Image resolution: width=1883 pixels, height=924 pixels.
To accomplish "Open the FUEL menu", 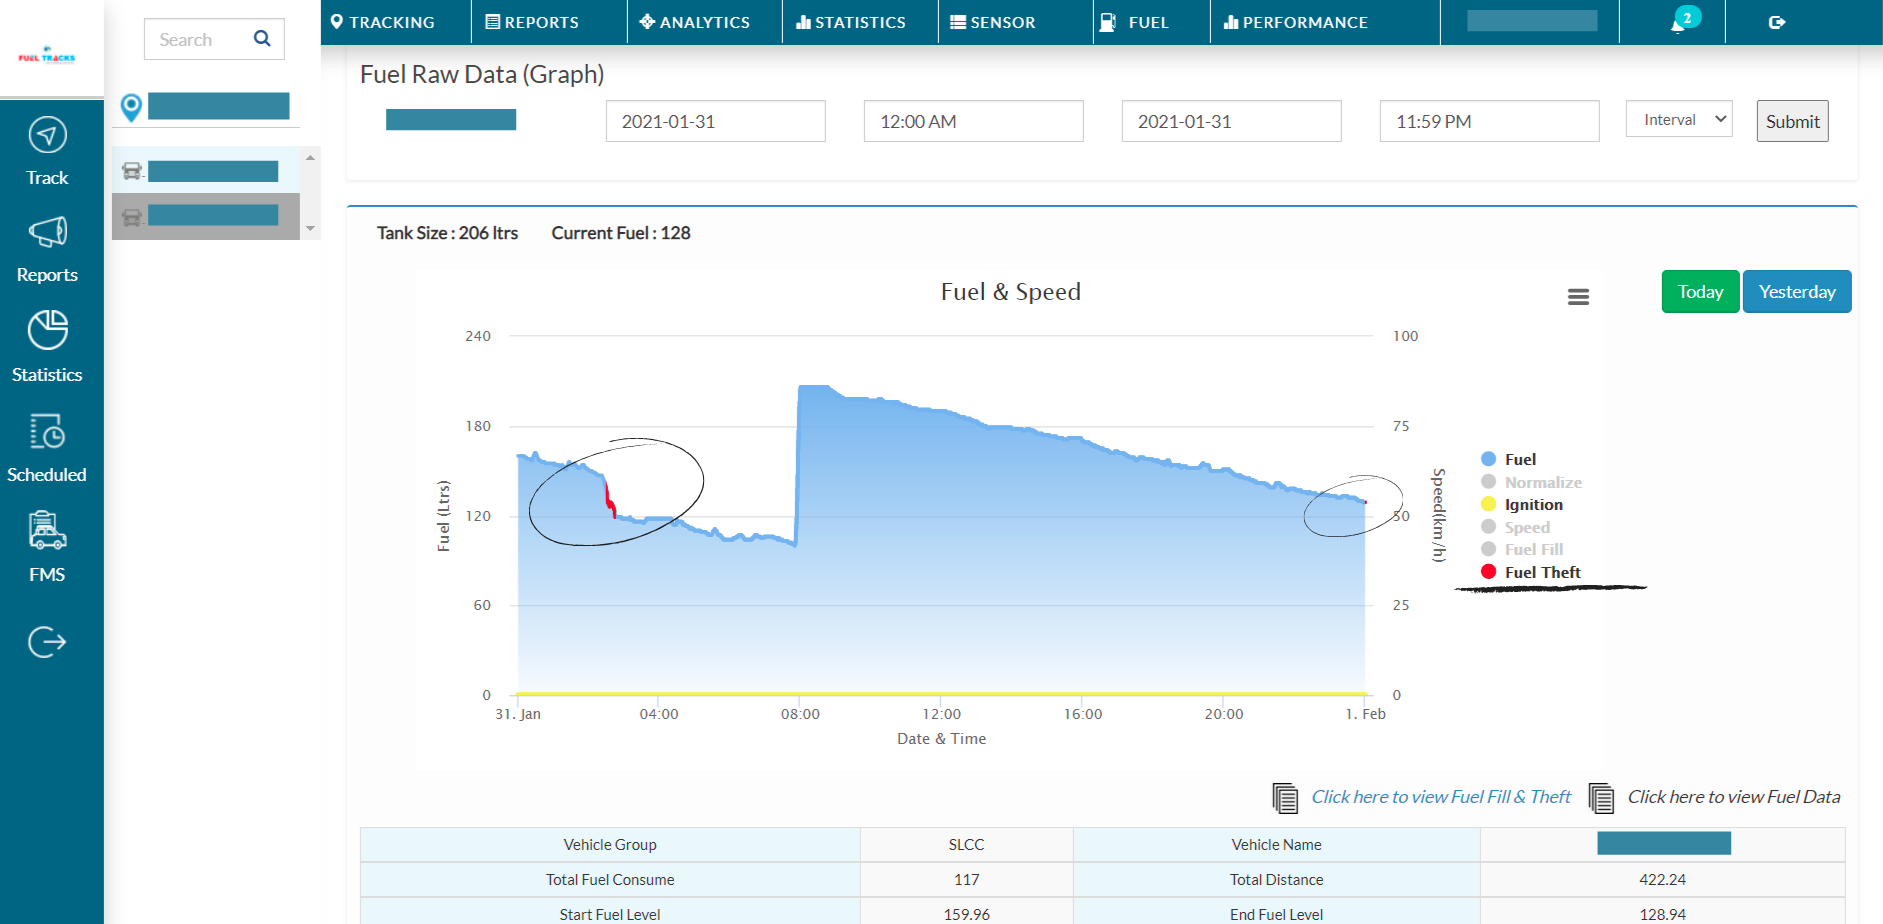I will click(x=1135, y=22).
